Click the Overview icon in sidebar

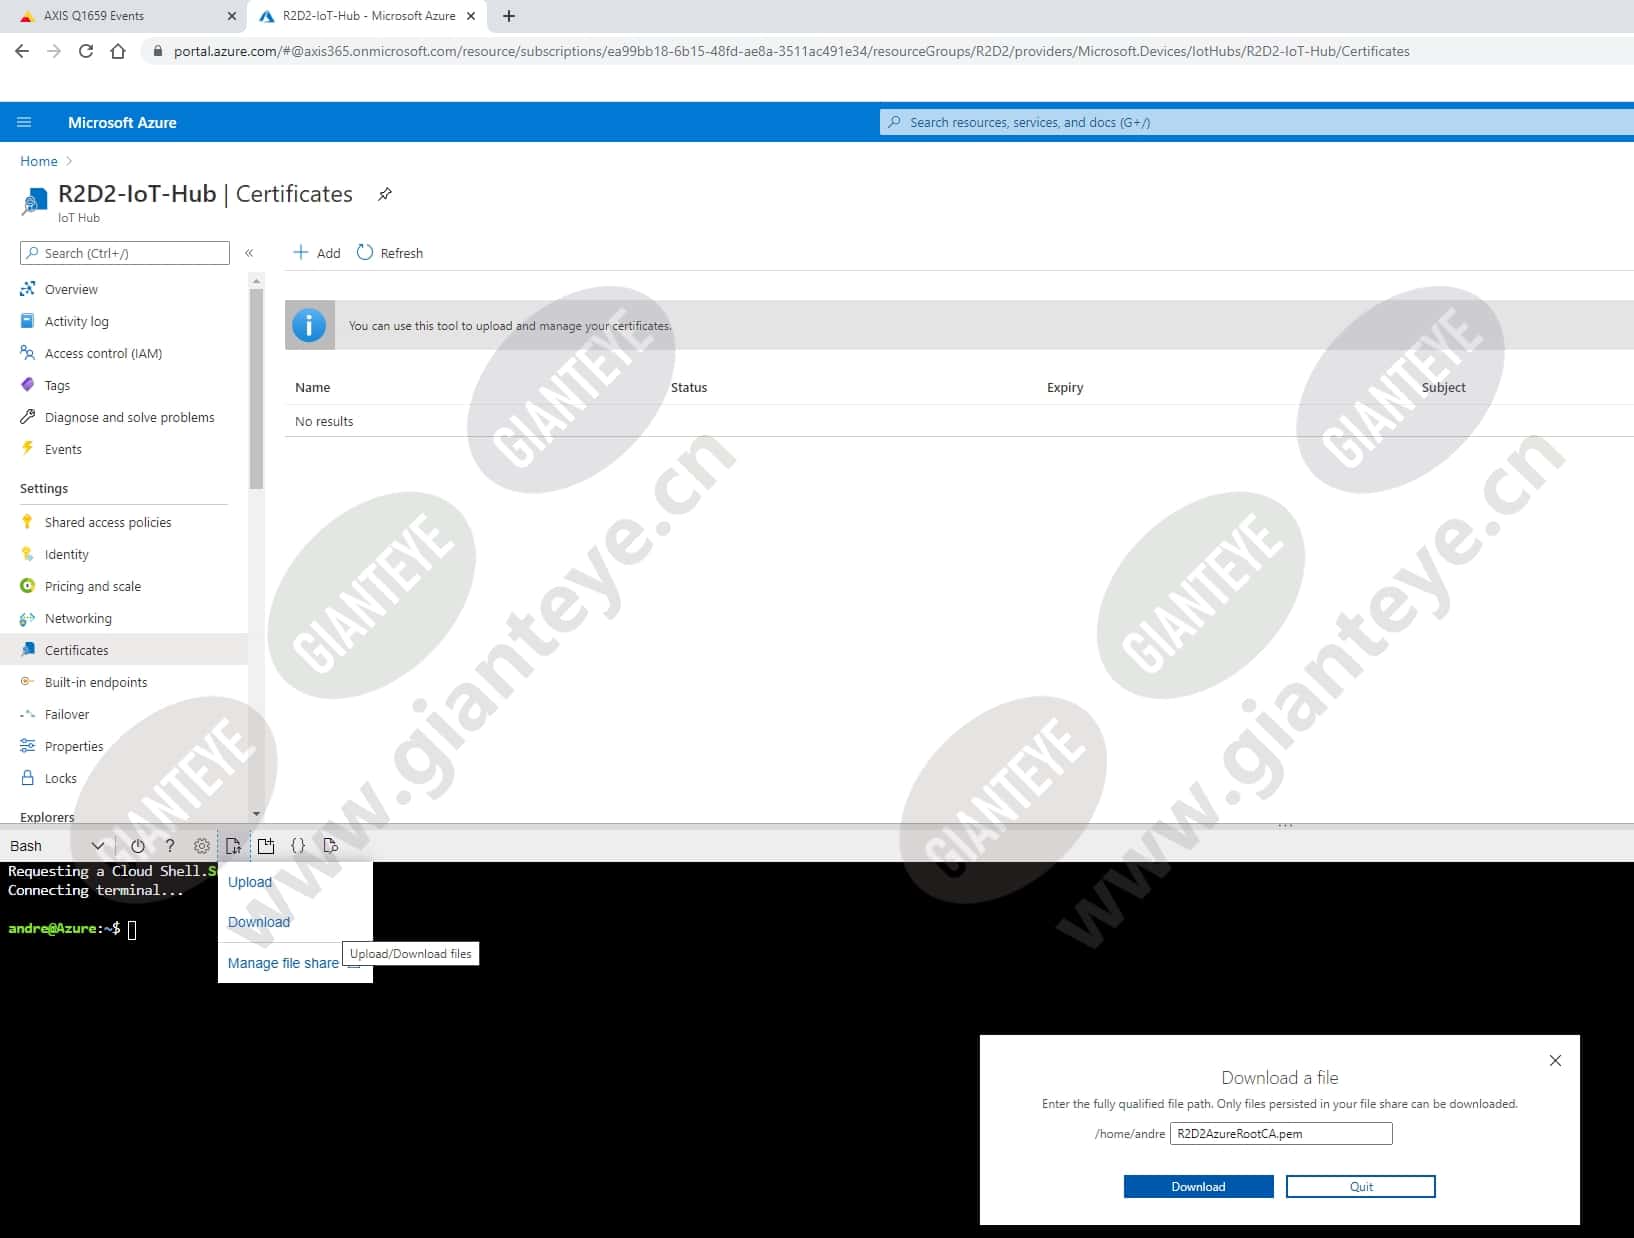point(28,289)
